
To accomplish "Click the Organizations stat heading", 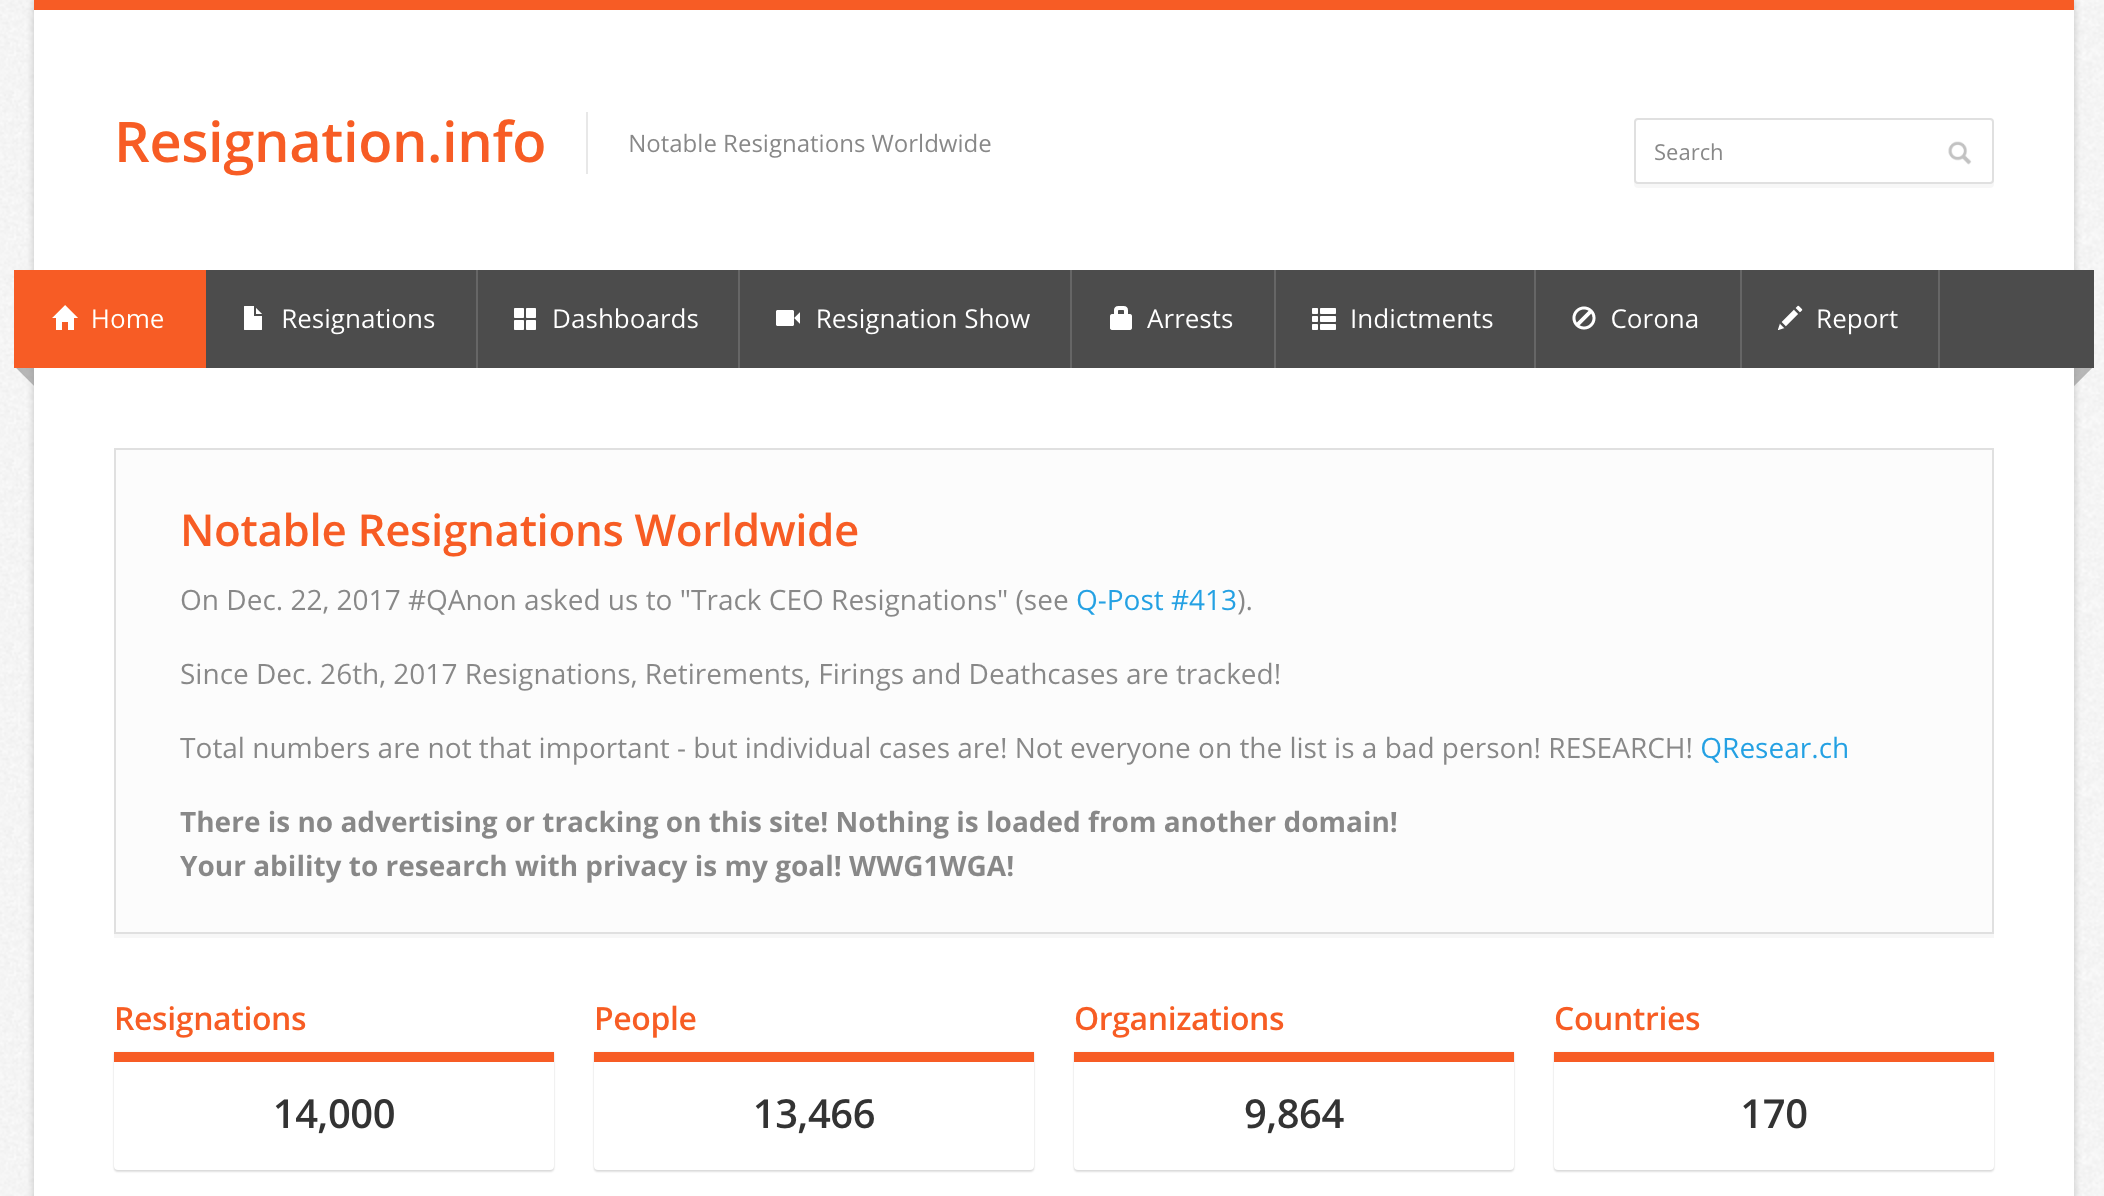I will (x=1178, y=1018).
